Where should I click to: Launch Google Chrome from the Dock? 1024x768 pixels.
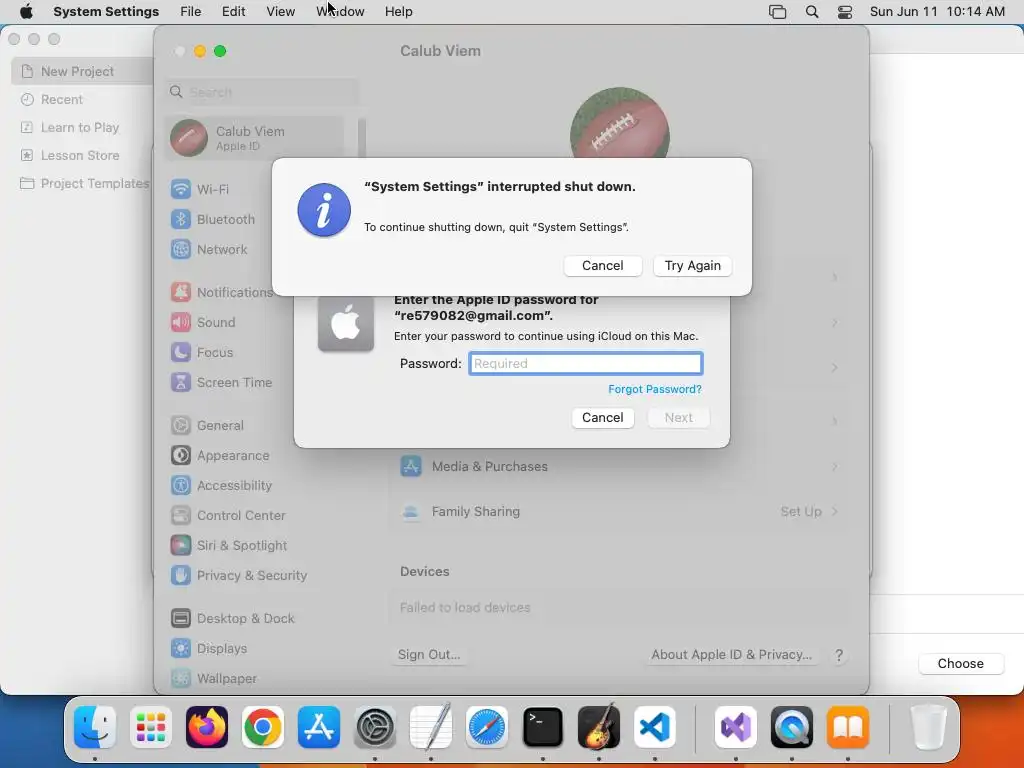pos(263,727)
